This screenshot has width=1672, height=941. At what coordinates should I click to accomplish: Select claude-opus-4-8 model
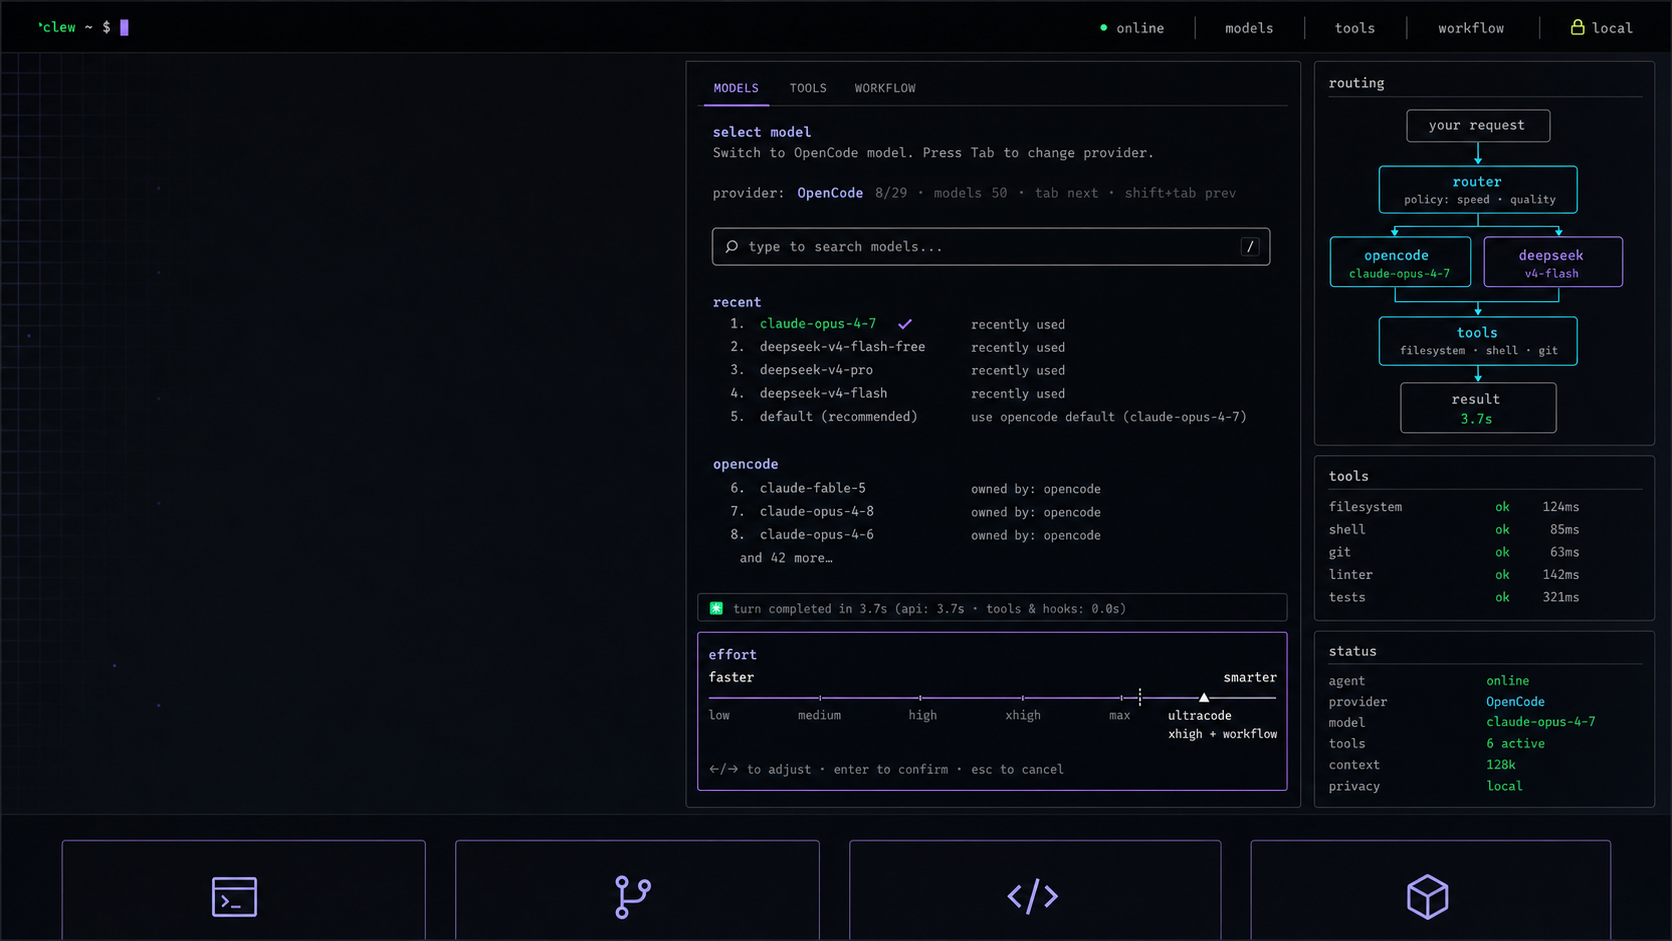tap(817, 511)
